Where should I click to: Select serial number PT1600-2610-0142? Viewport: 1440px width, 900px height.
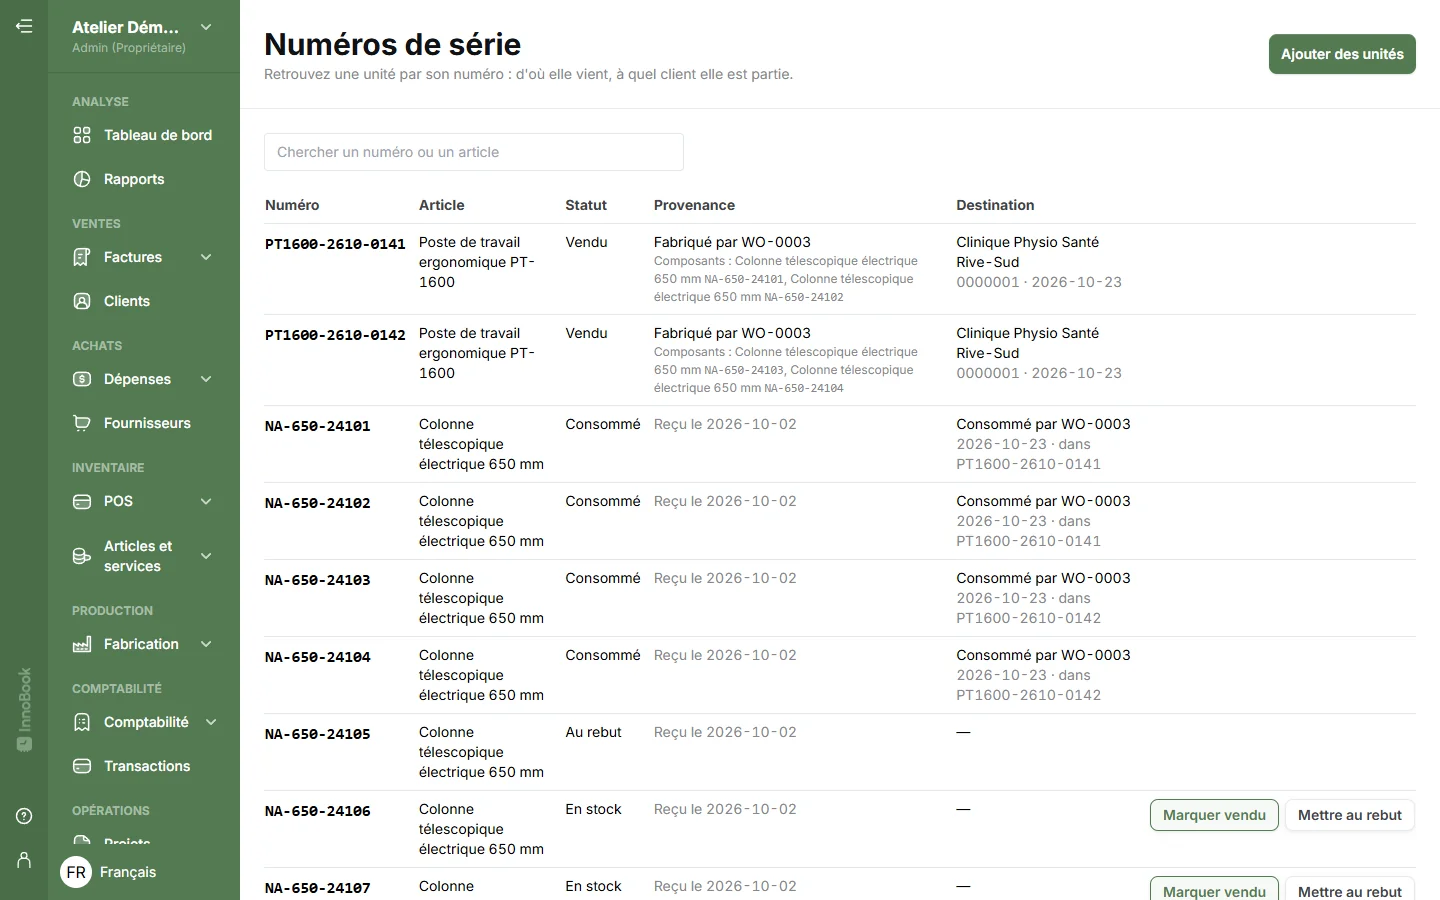(335, 335)
